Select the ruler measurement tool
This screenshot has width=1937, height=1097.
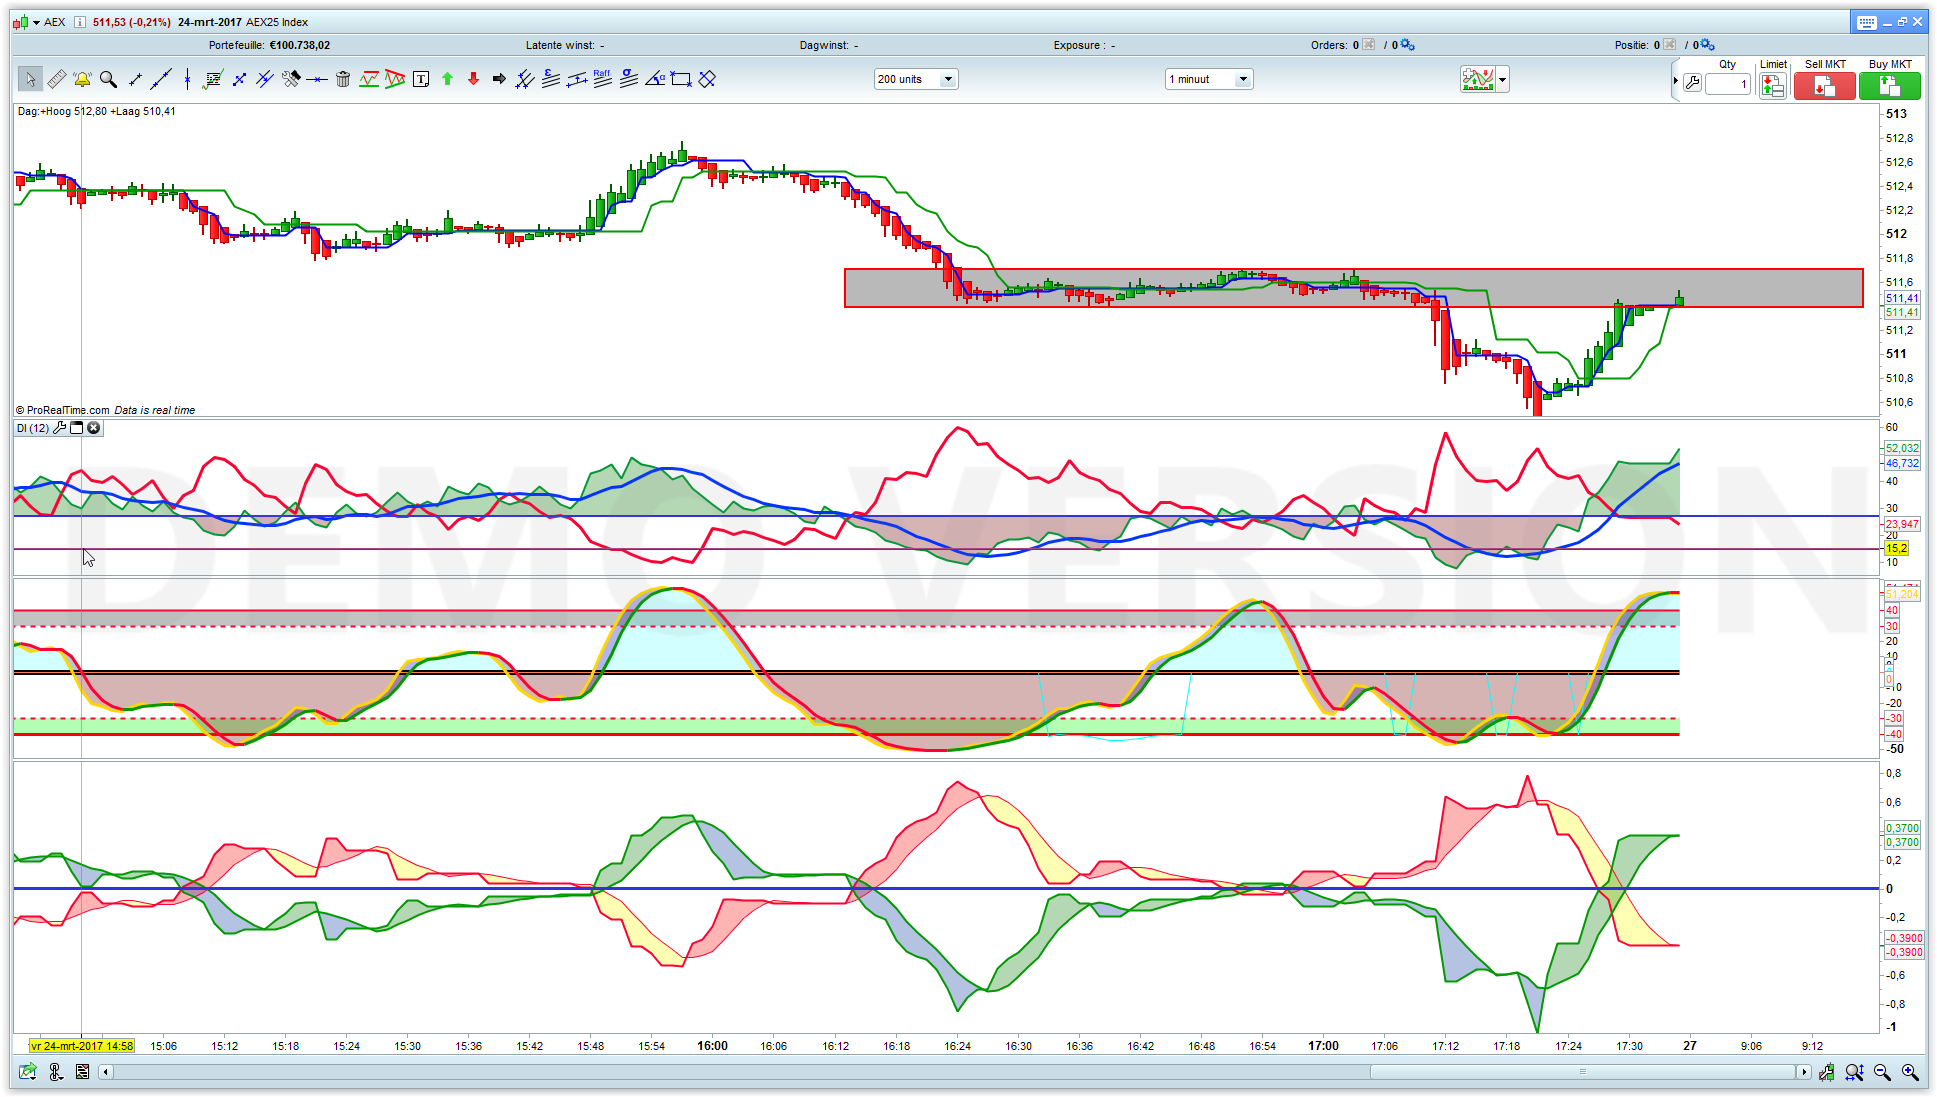point(56,79)
